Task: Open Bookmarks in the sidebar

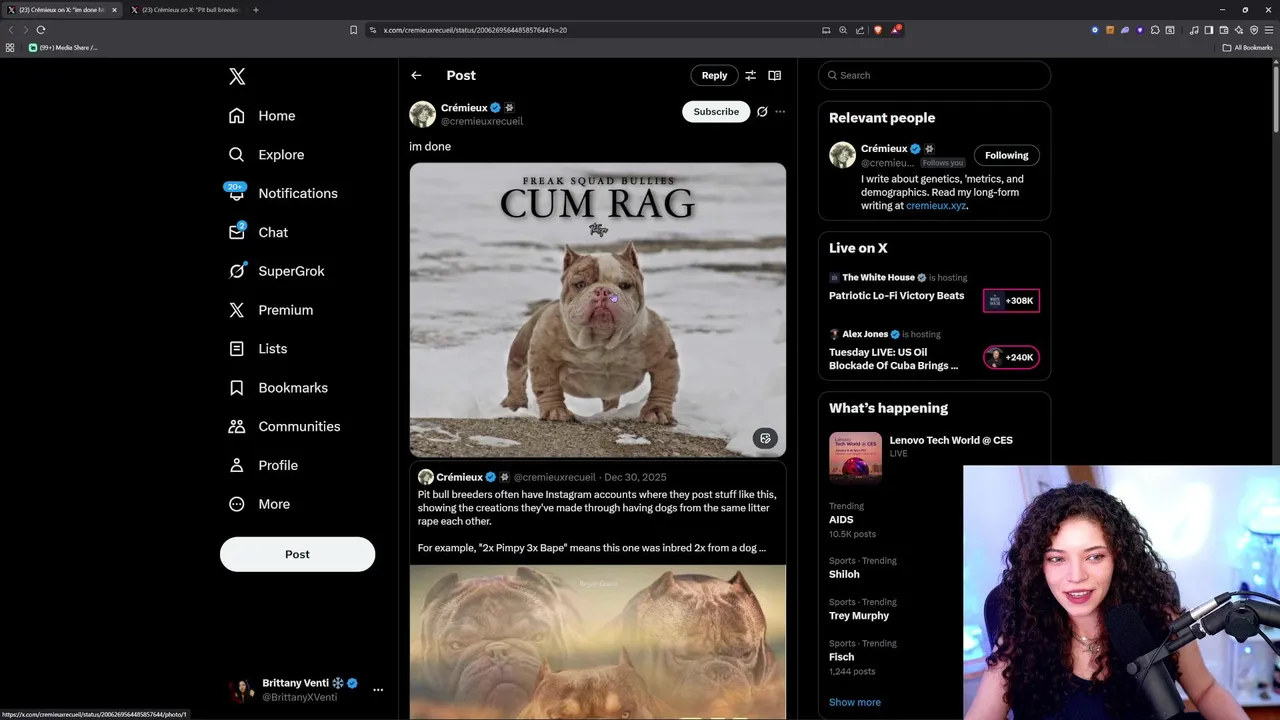Action: (278, 388)
